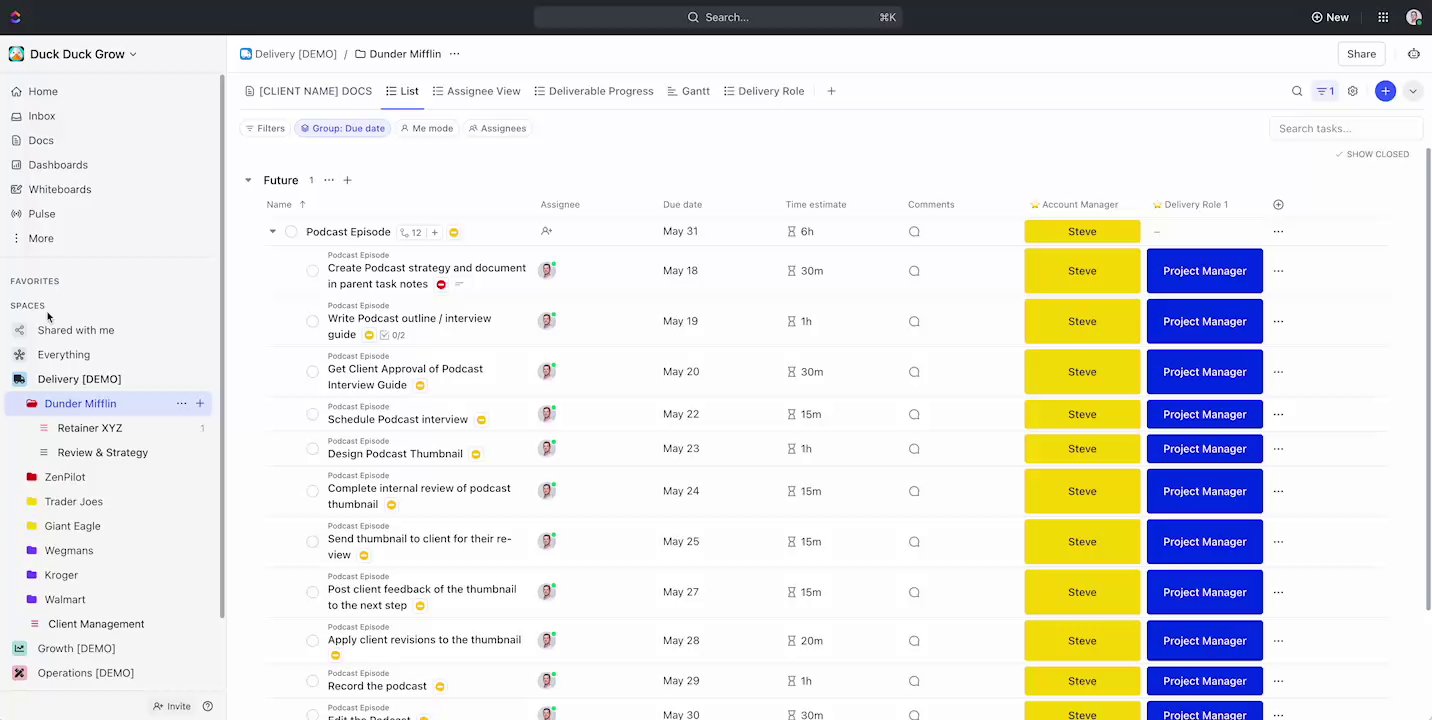Click the Share button
The image size is (1432, 720).
click(x=1361, y=54)
